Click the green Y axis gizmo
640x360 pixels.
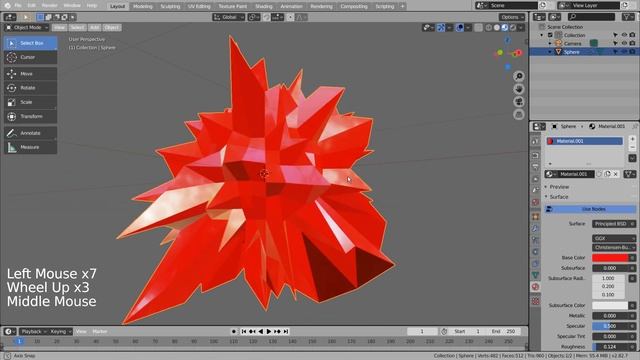pos(500,53)
